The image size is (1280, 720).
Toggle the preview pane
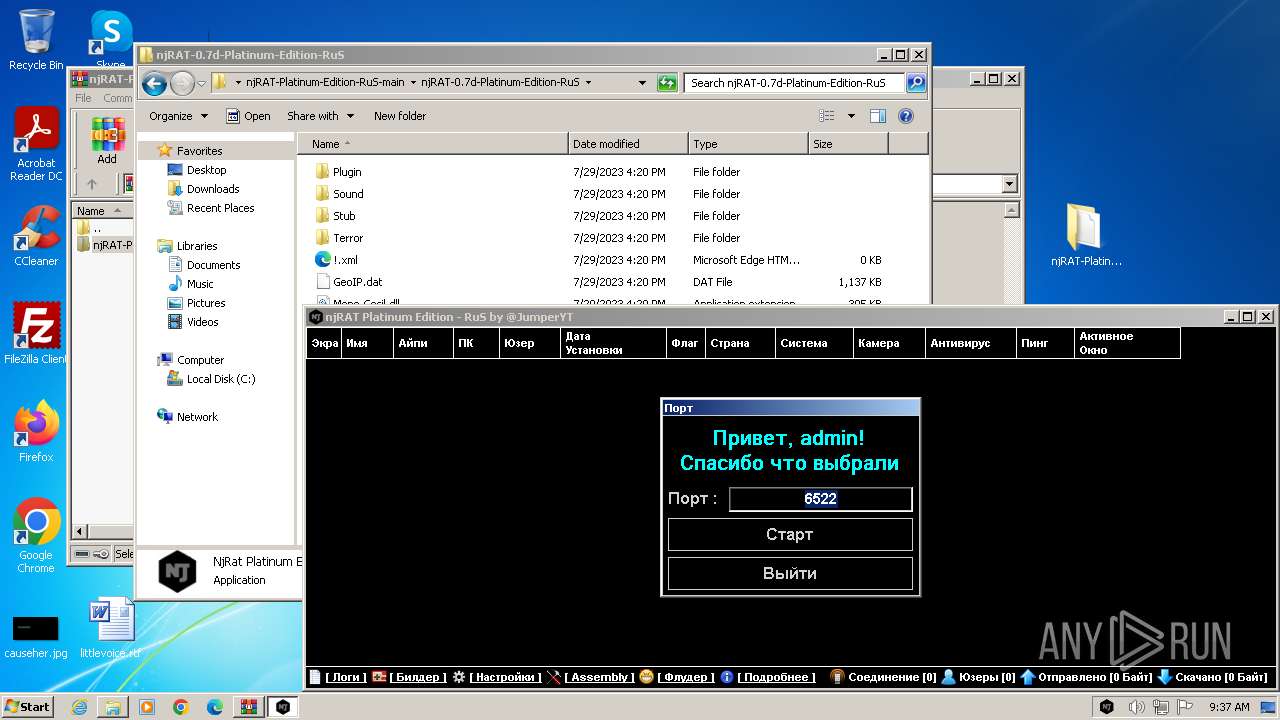click(x=878, y=116)
